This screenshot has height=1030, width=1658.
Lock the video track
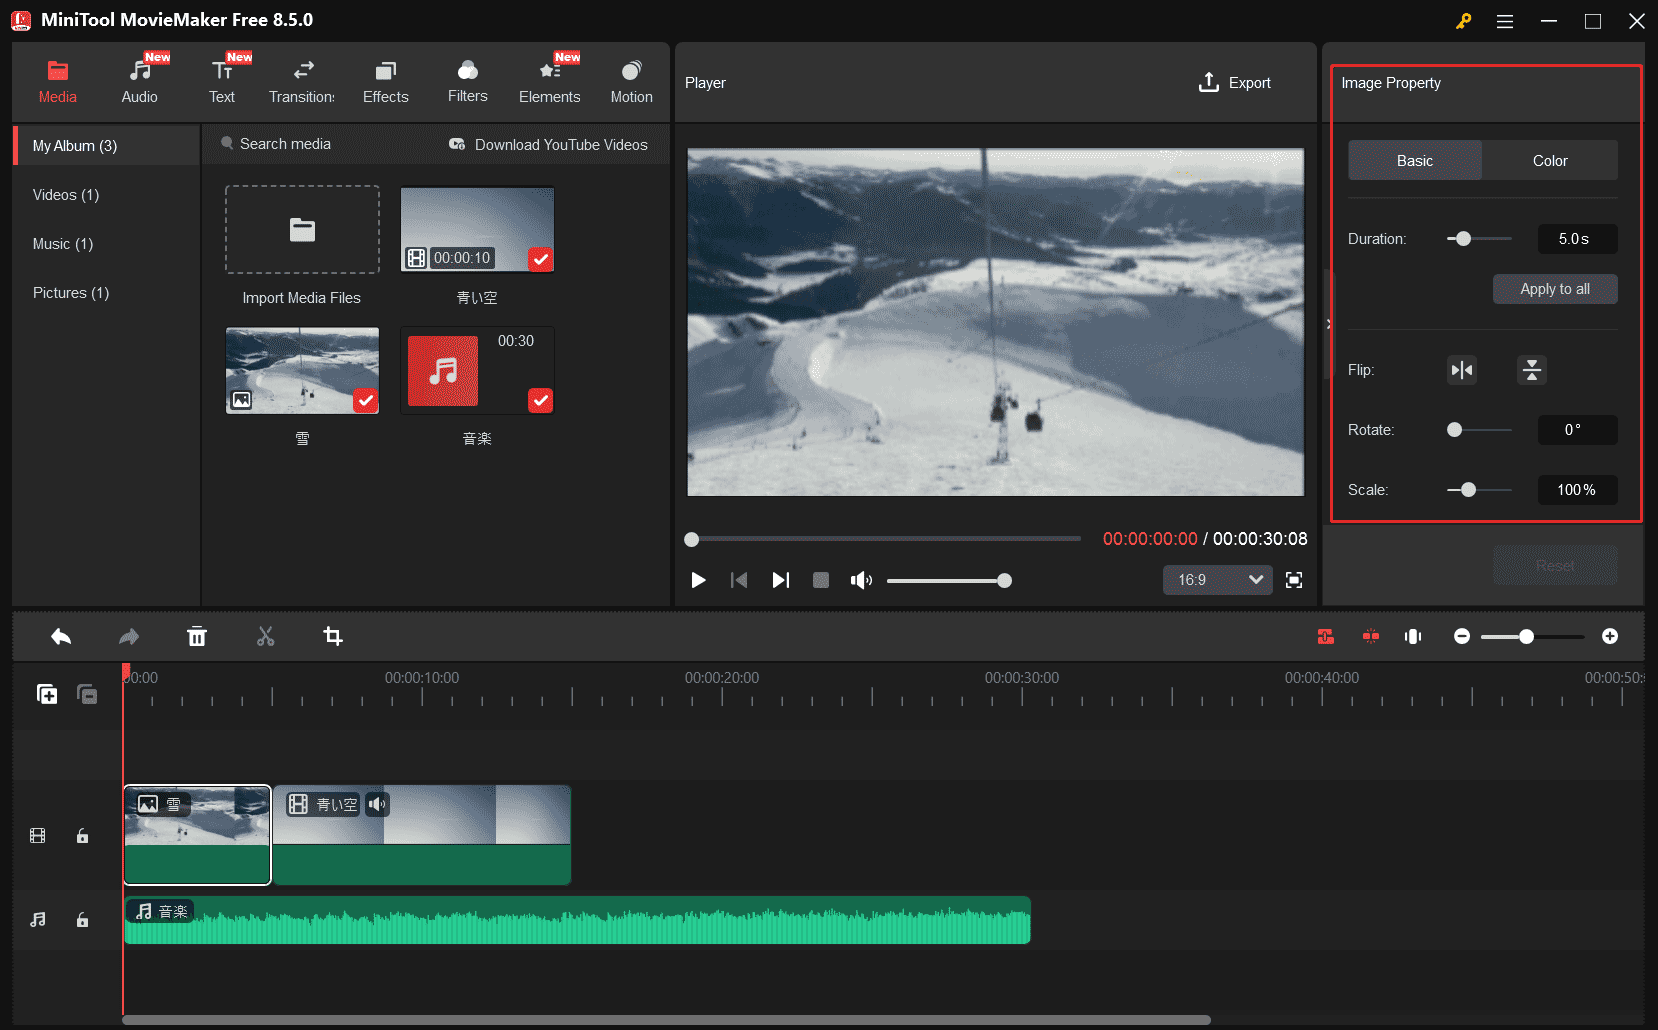point(82,836)
